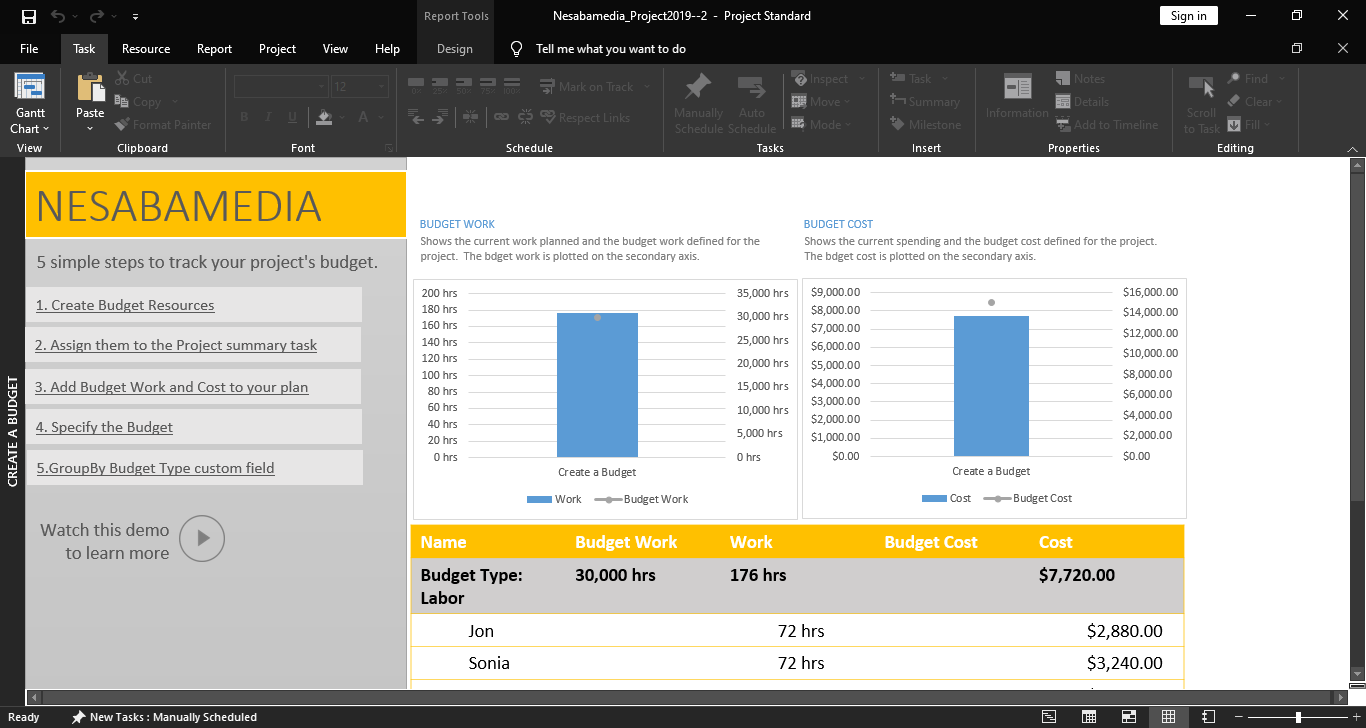This screenshot has width=1366, height=728.
Task: Open the Create Budget Resources link
Action: click(125, 305)
